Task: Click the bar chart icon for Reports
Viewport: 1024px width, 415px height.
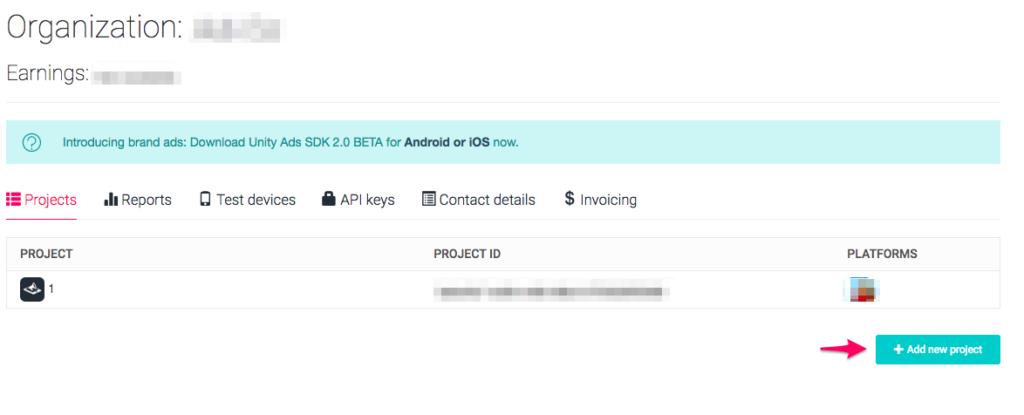Action: pos(111,200)
